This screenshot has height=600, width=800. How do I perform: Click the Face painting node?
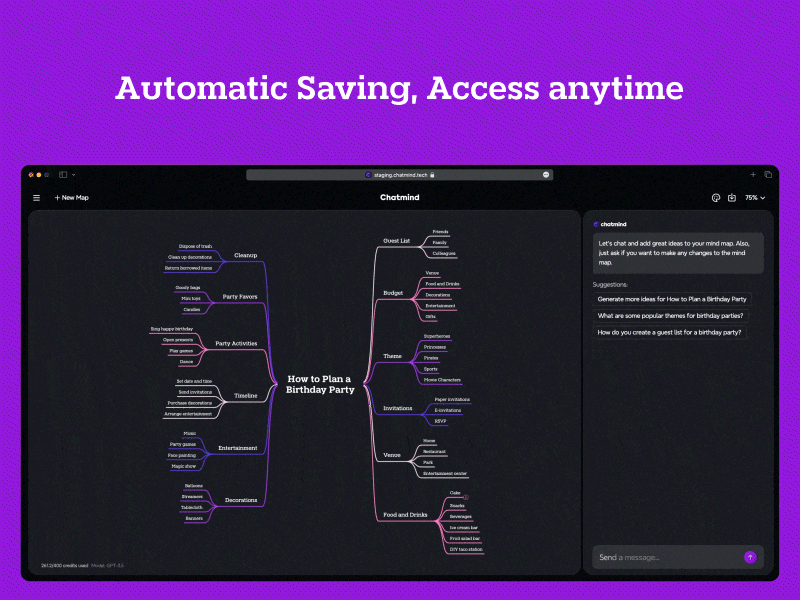182,455
